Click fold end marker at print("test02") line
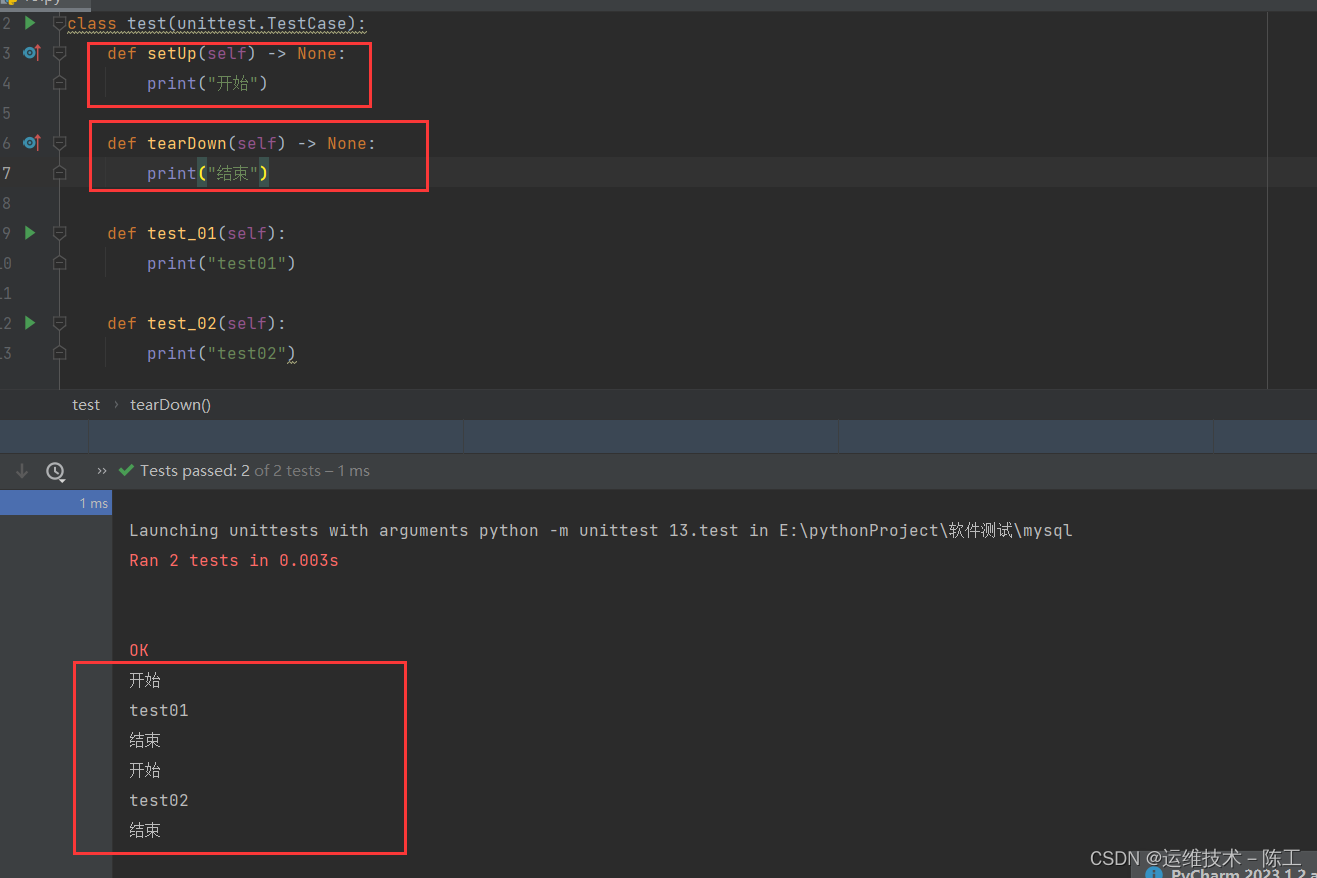 tap(59, 353)
